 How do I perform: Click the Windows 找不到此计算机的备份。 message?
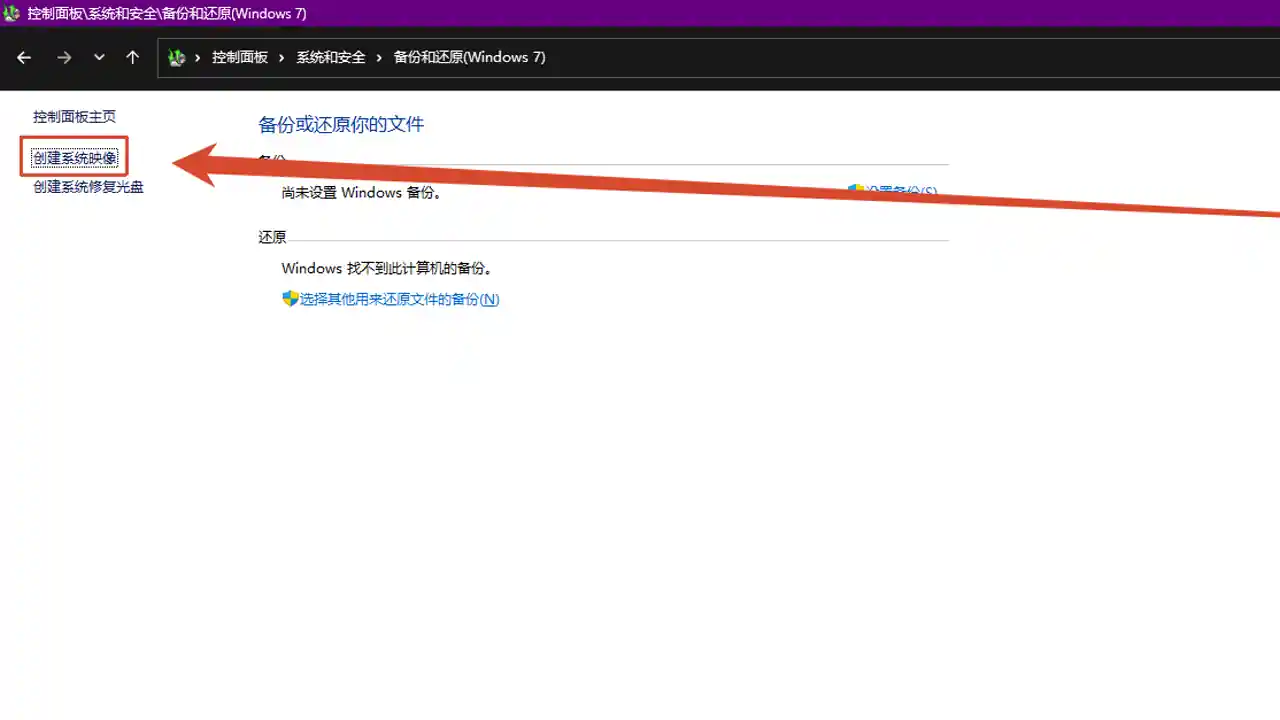click(387, 269)
